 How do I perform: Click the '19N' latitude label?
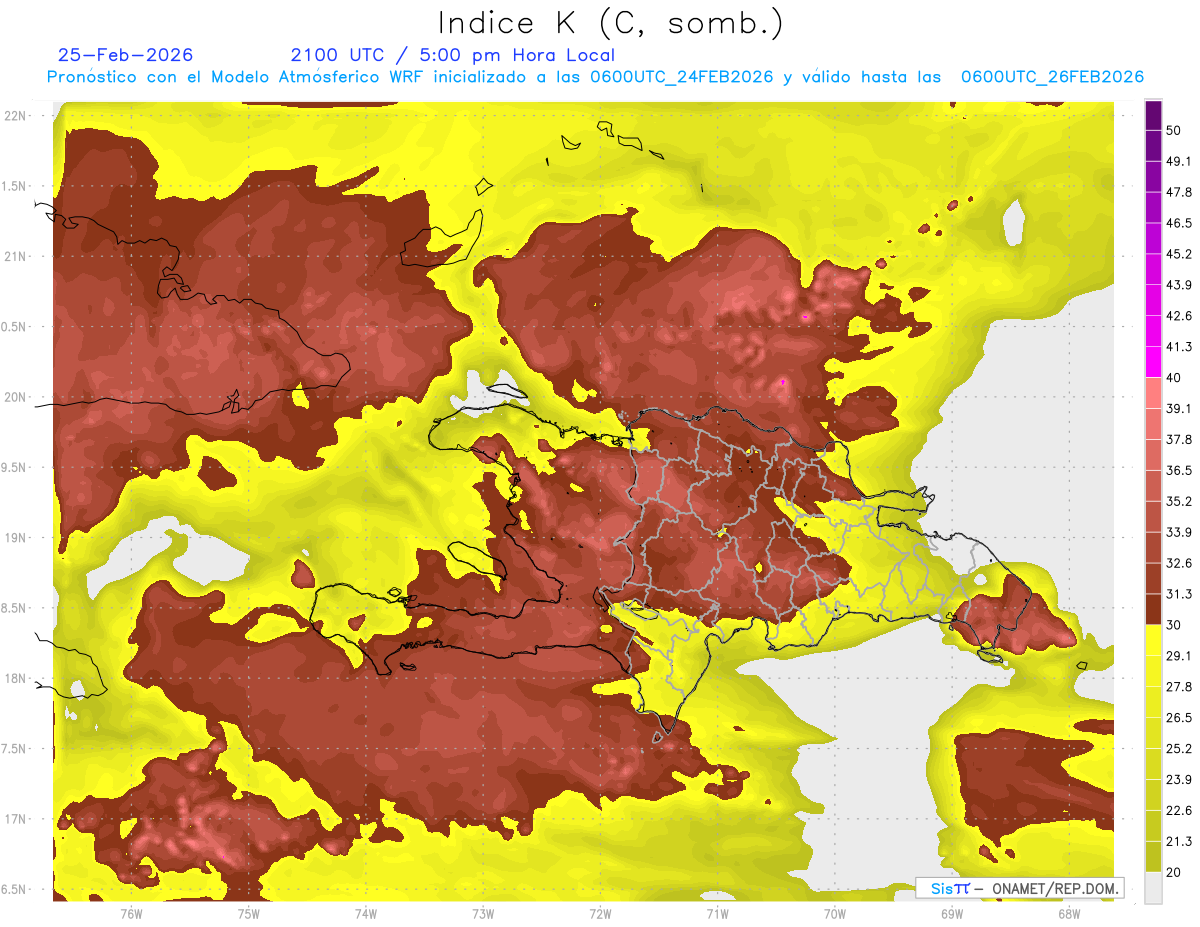pos(16,538)
